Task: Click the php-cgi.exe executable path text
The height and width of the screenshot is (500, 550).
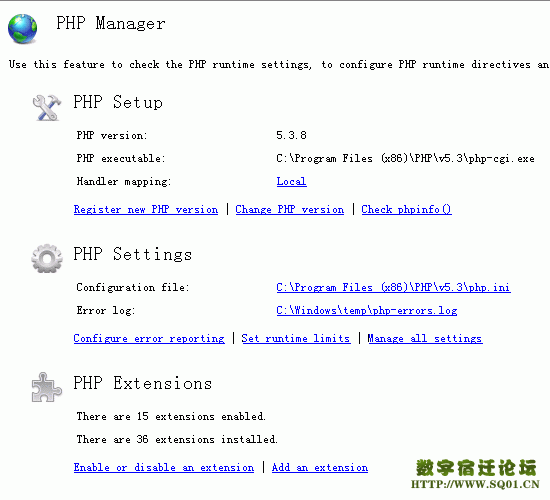Action: 405,159
